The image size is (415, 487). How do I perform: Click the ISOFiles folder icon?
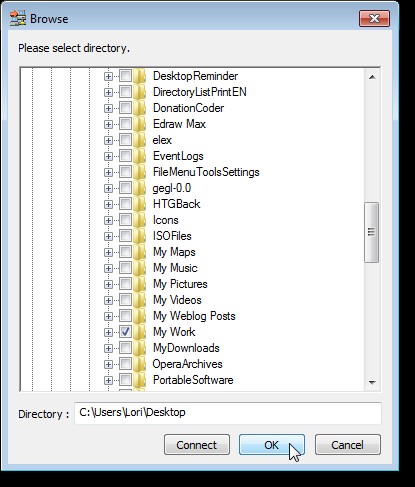[139, 236]
